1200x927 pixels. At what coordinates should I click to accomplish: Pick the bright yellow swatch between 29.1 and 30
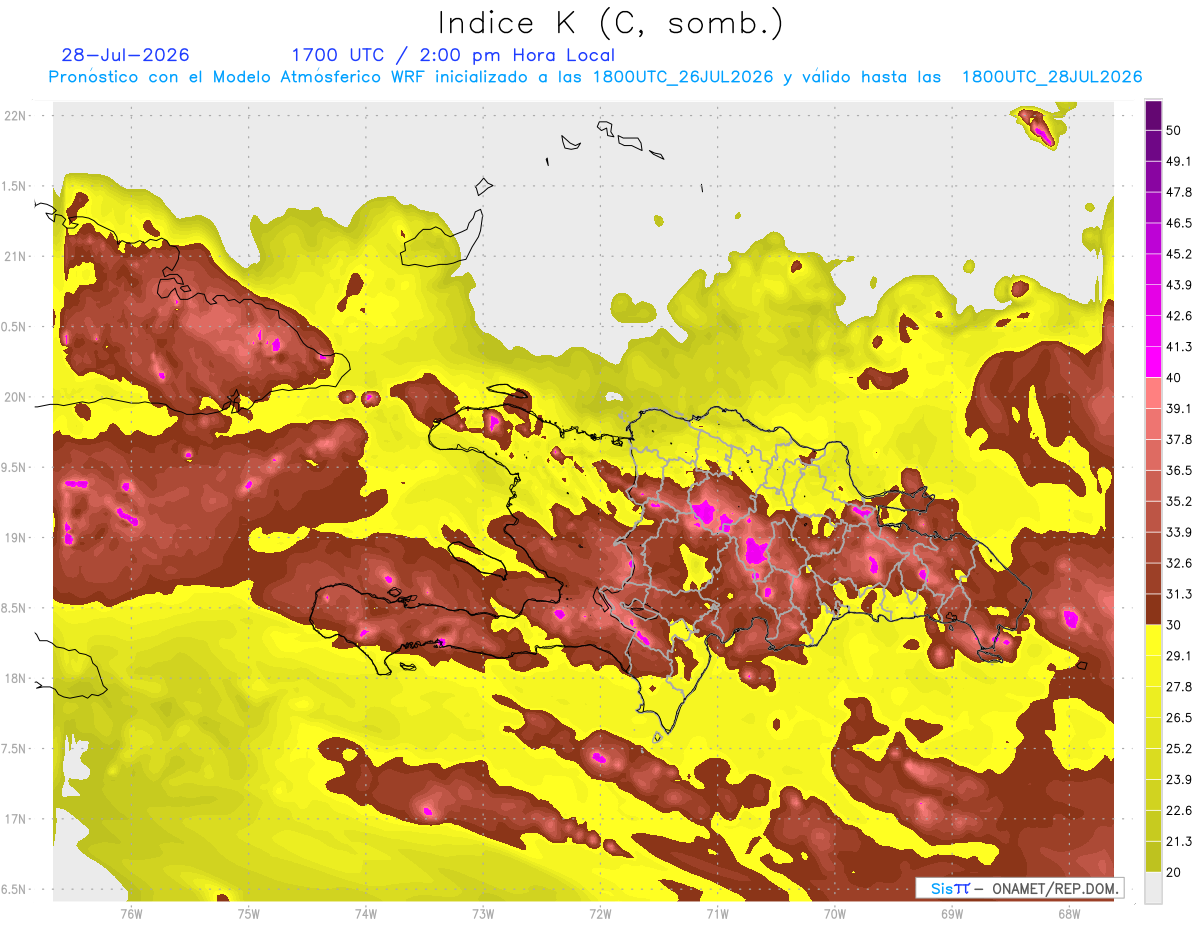point(1153,640)
